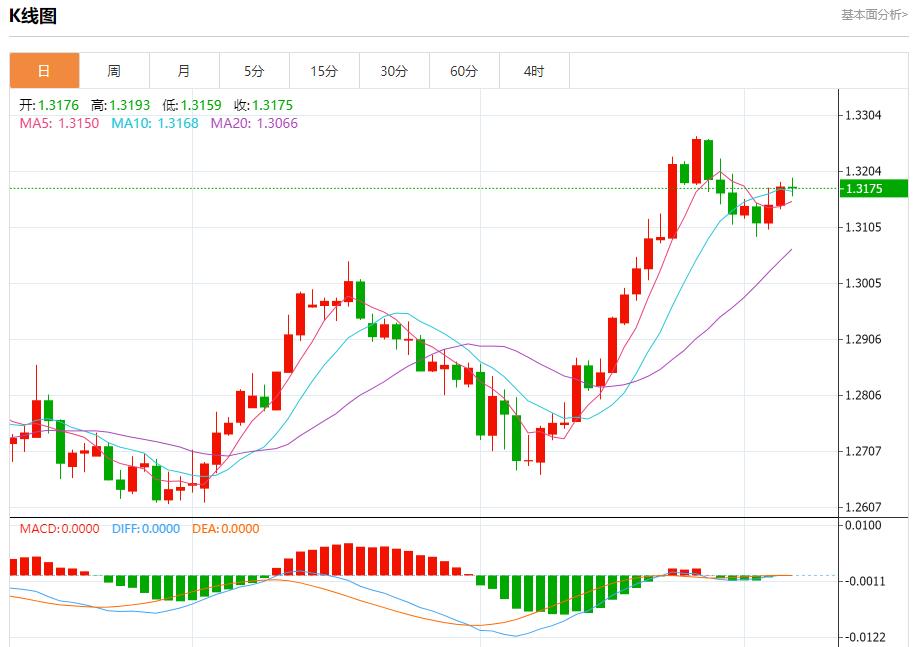Switch to the 30分 chart tab
The height and width of the screenshot is (647, 916).
pyautogui.click(x=394, y=71)
